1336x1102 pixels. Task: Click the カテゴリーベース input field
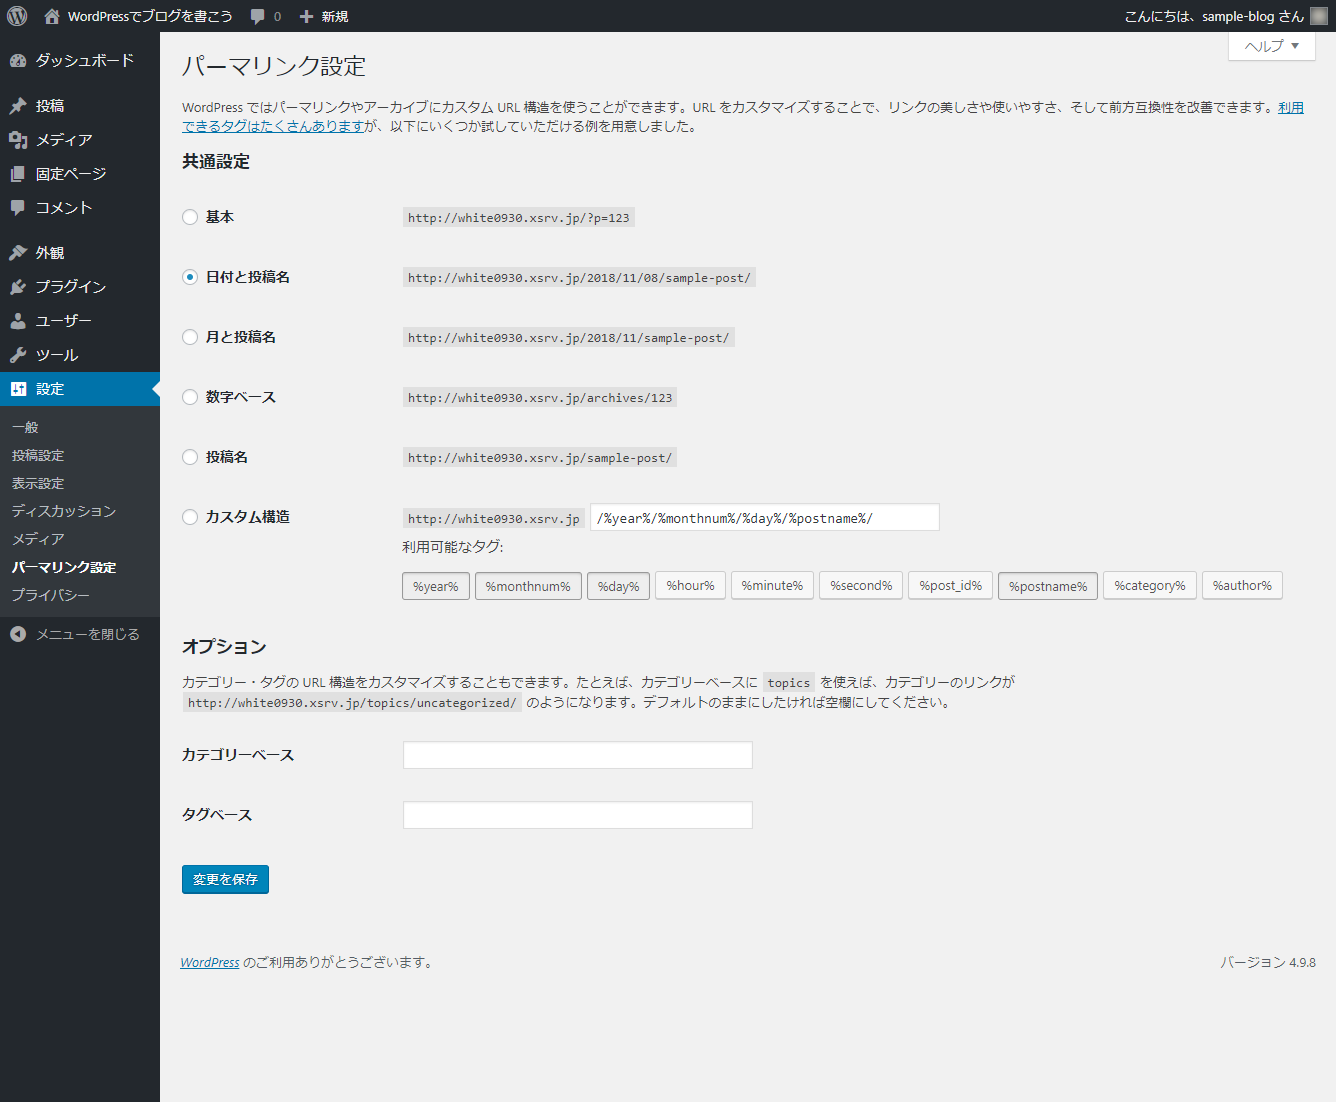coord(577,755)
